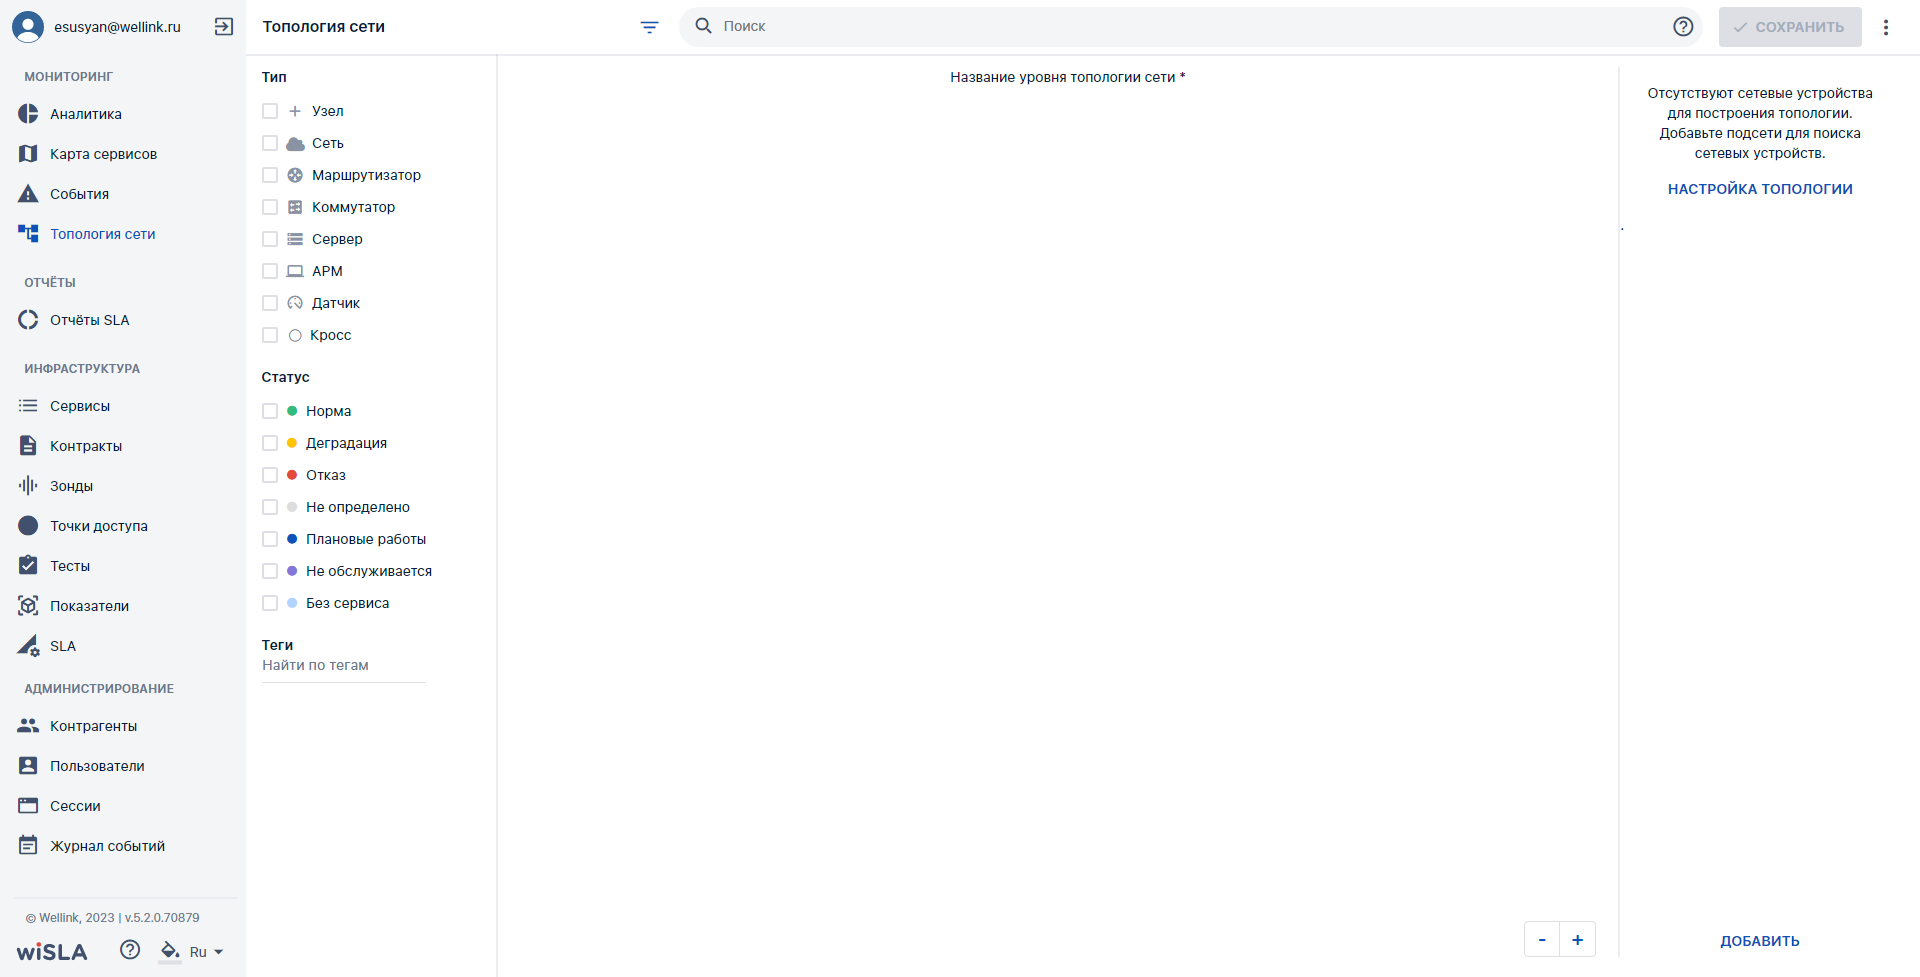Click the Поиск search field
The width and height of the screenshot is (1920, 977).
pyautogui.click(x=1190, y=26)
